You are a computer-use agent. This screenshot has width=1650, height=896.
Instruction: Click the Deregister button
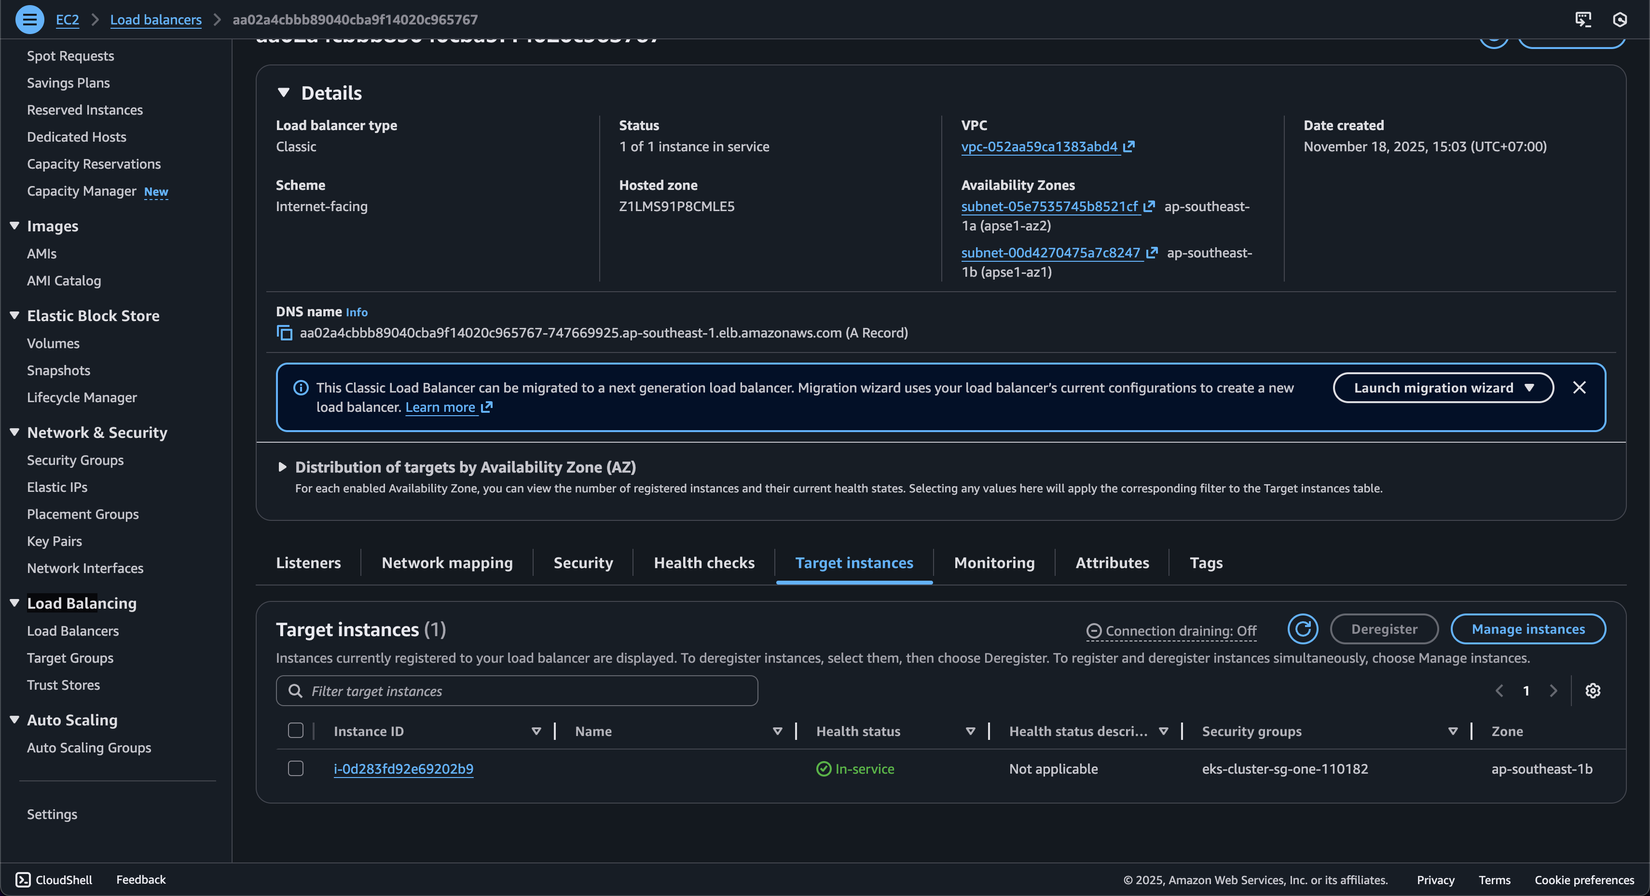1384,629
